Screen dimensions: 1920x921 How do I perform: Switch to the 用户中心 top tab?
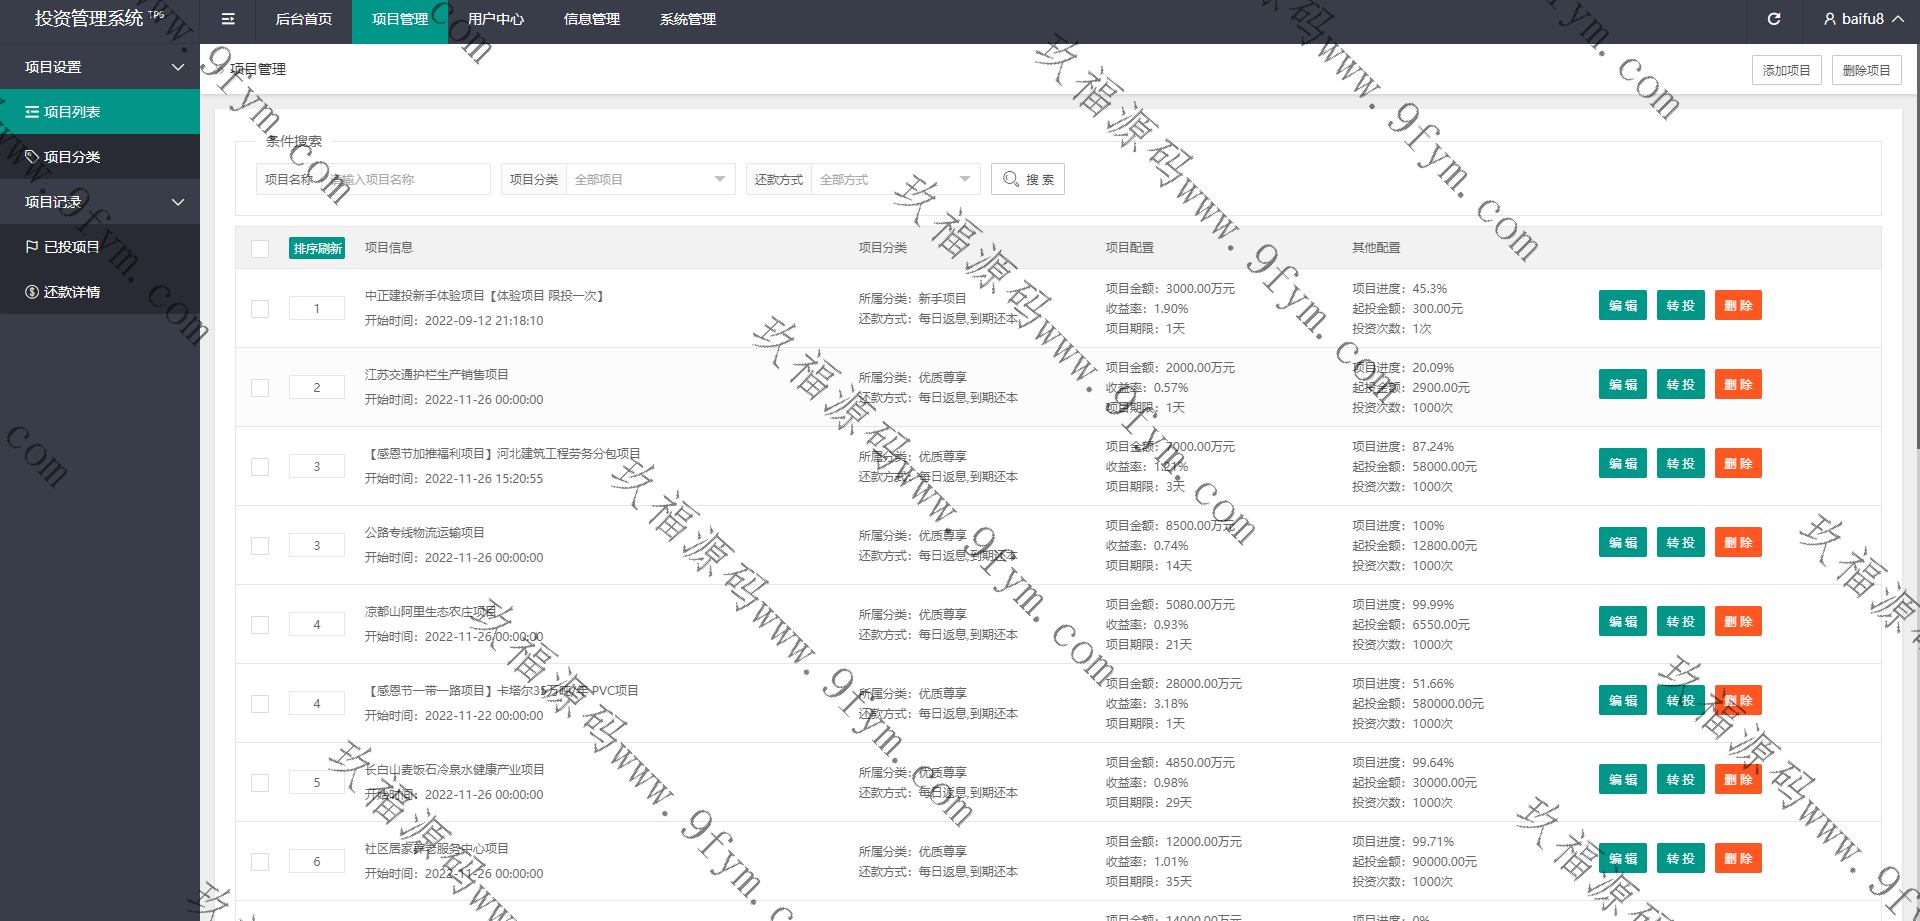[496, 19]
